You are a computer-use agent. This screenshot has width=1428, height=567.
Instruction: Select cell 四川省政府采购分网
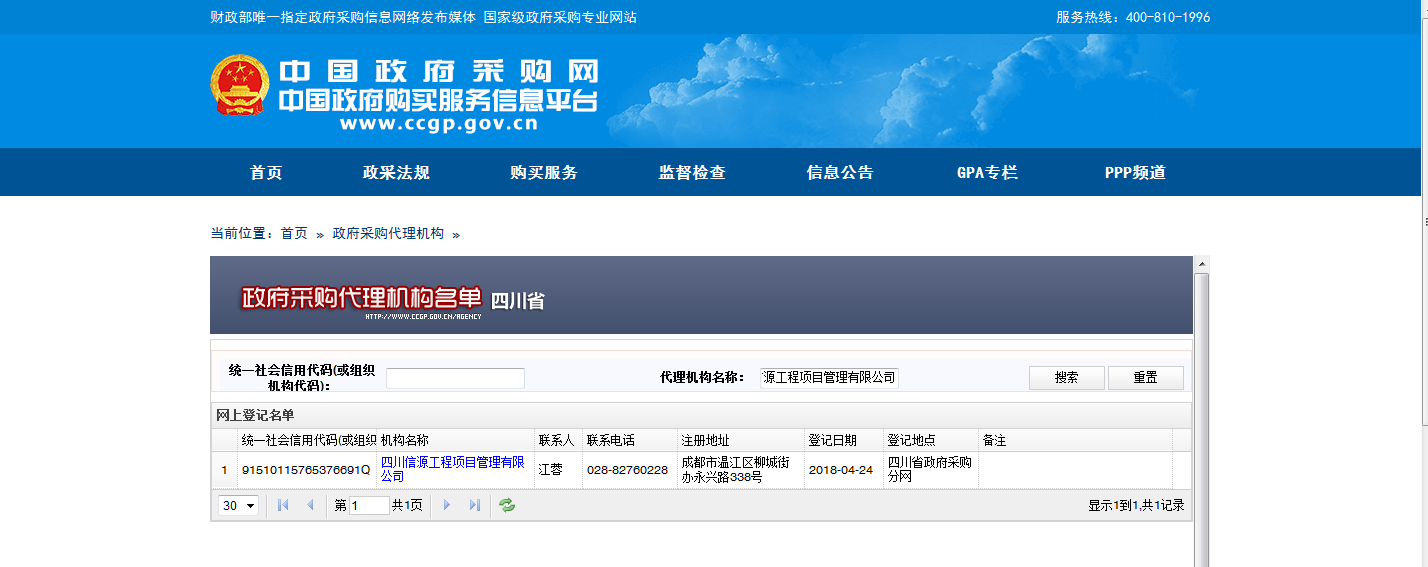[931, 470]
